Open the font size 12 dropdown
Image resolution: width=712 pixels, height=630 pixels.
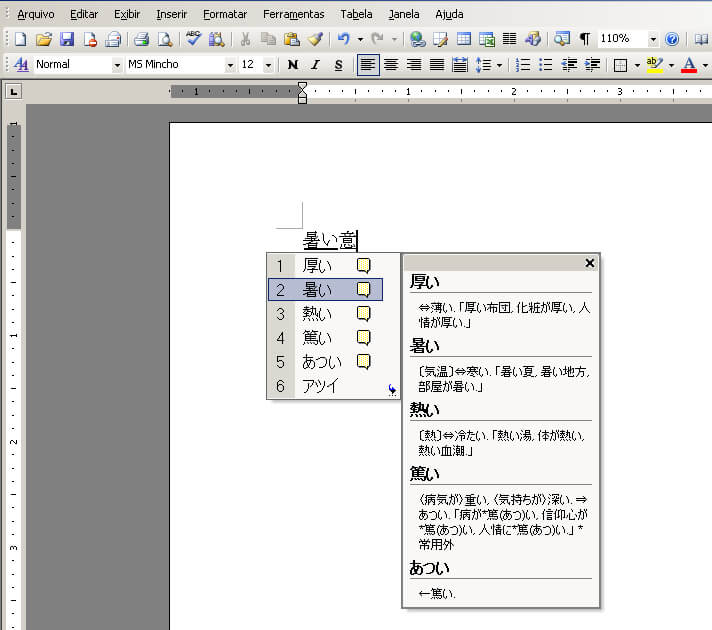[268, 65]
